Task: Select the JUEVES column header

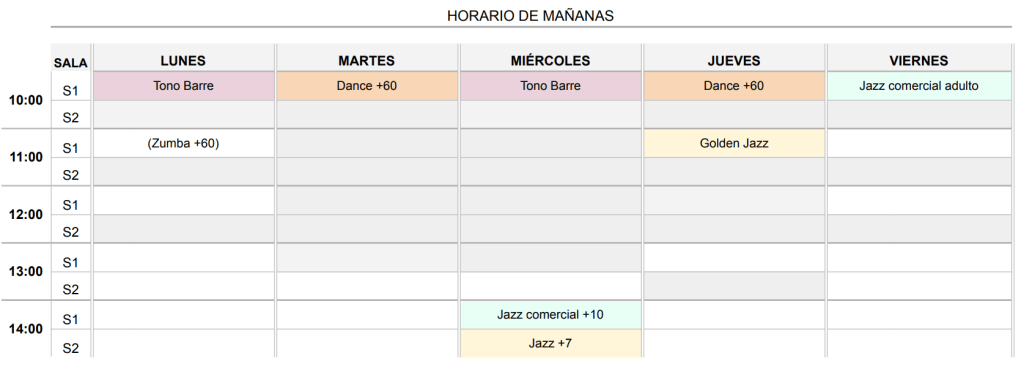Action: (734, 61)
